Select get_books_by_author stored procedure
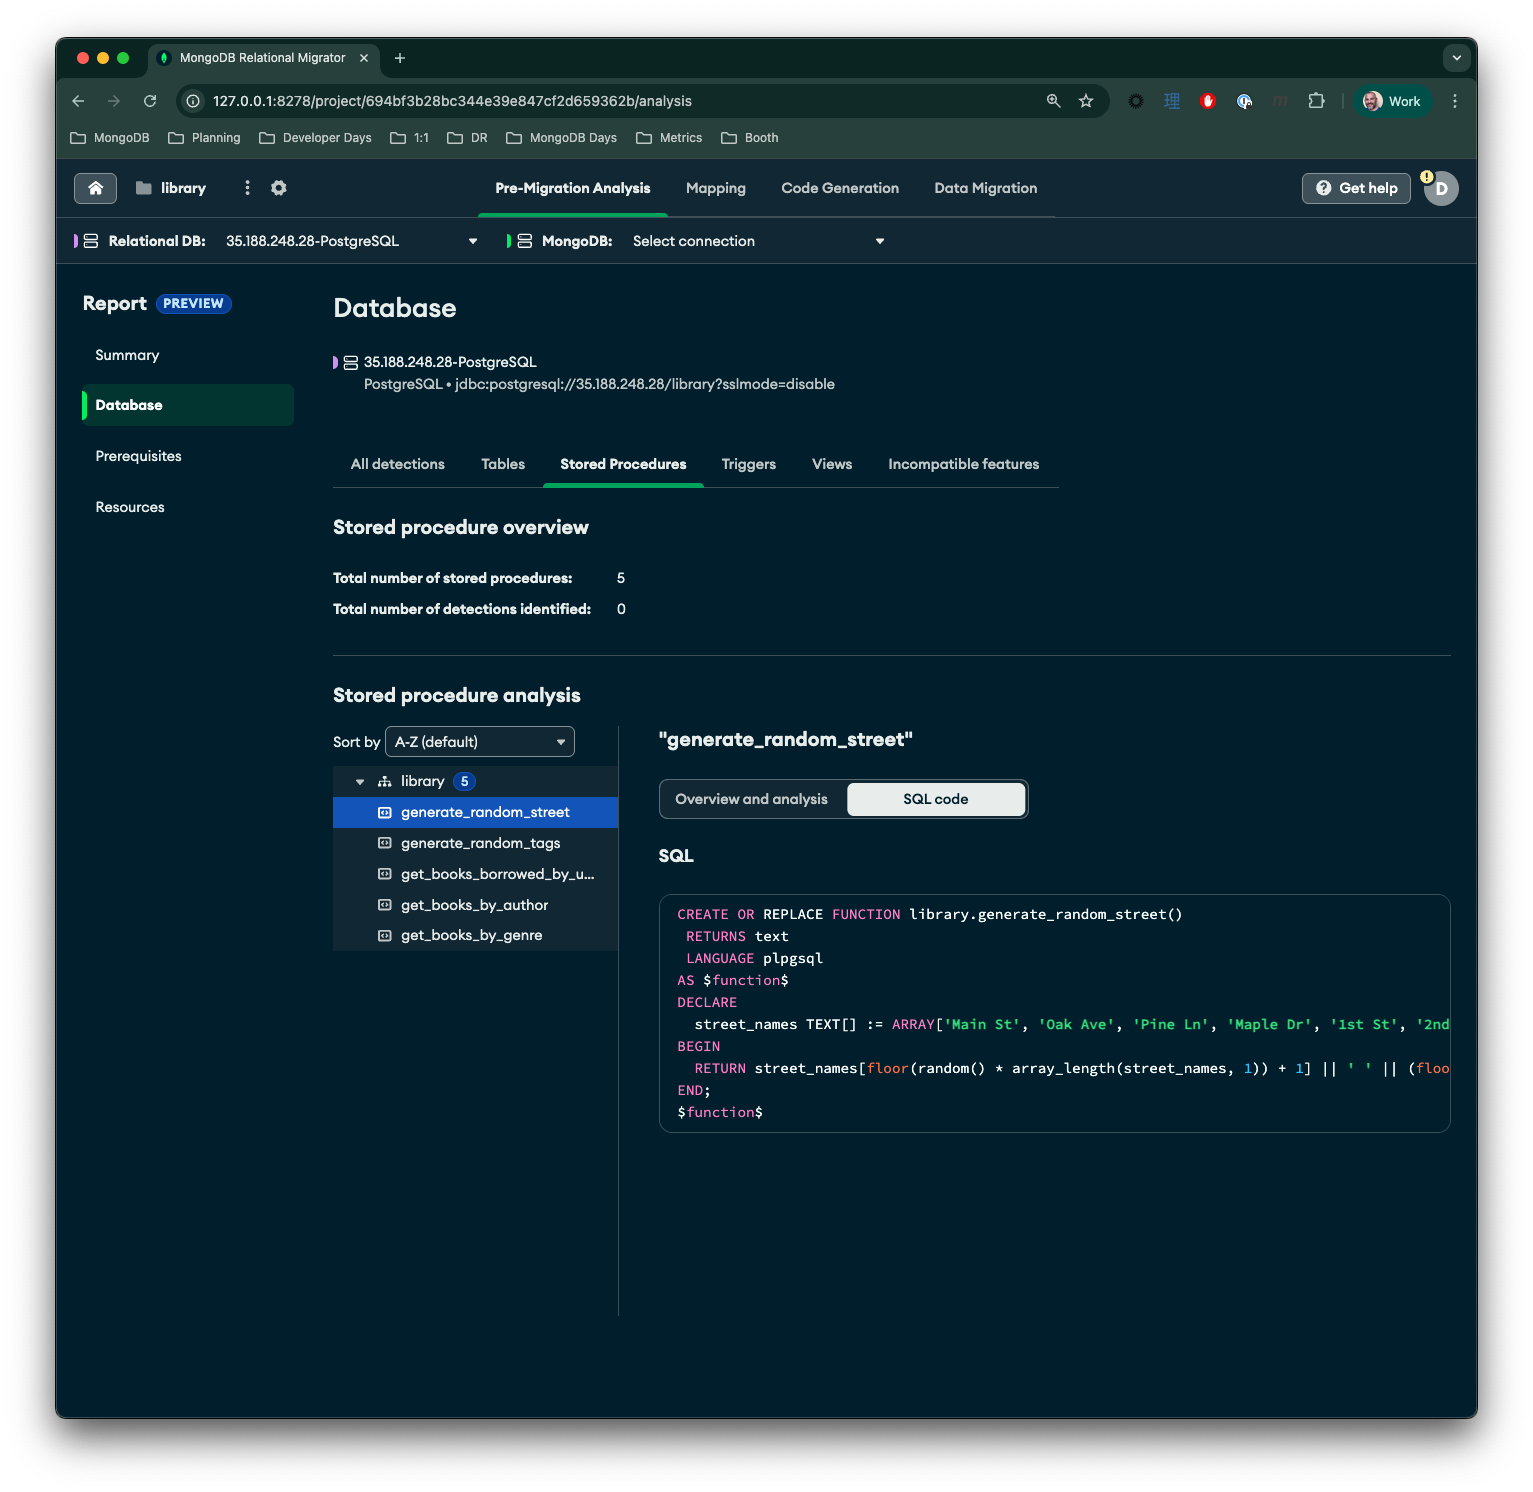Screen dimensions: 1533x1492 point(474,905)
